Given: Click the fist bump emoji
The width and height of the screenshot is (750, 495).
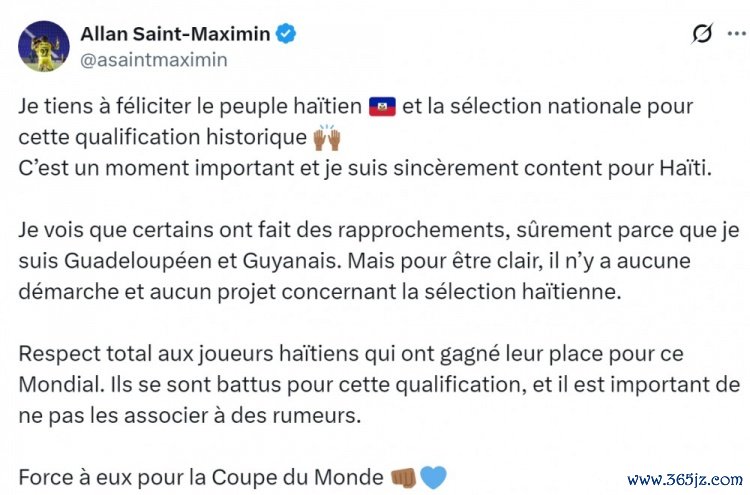Looking at the screenshot, I should (x=402, y=476).
